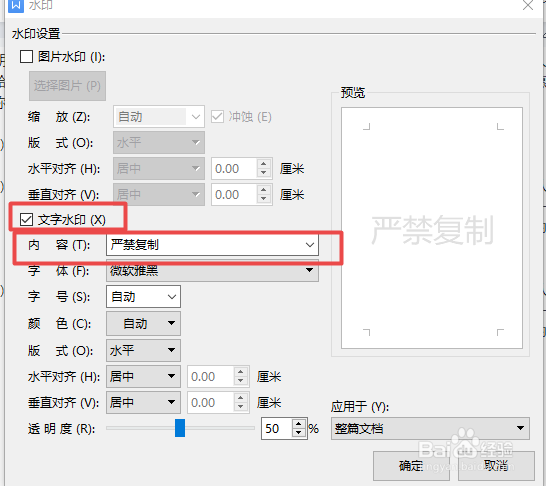
Task: Click the transparency value field showing 50
Action: point(277,429)
